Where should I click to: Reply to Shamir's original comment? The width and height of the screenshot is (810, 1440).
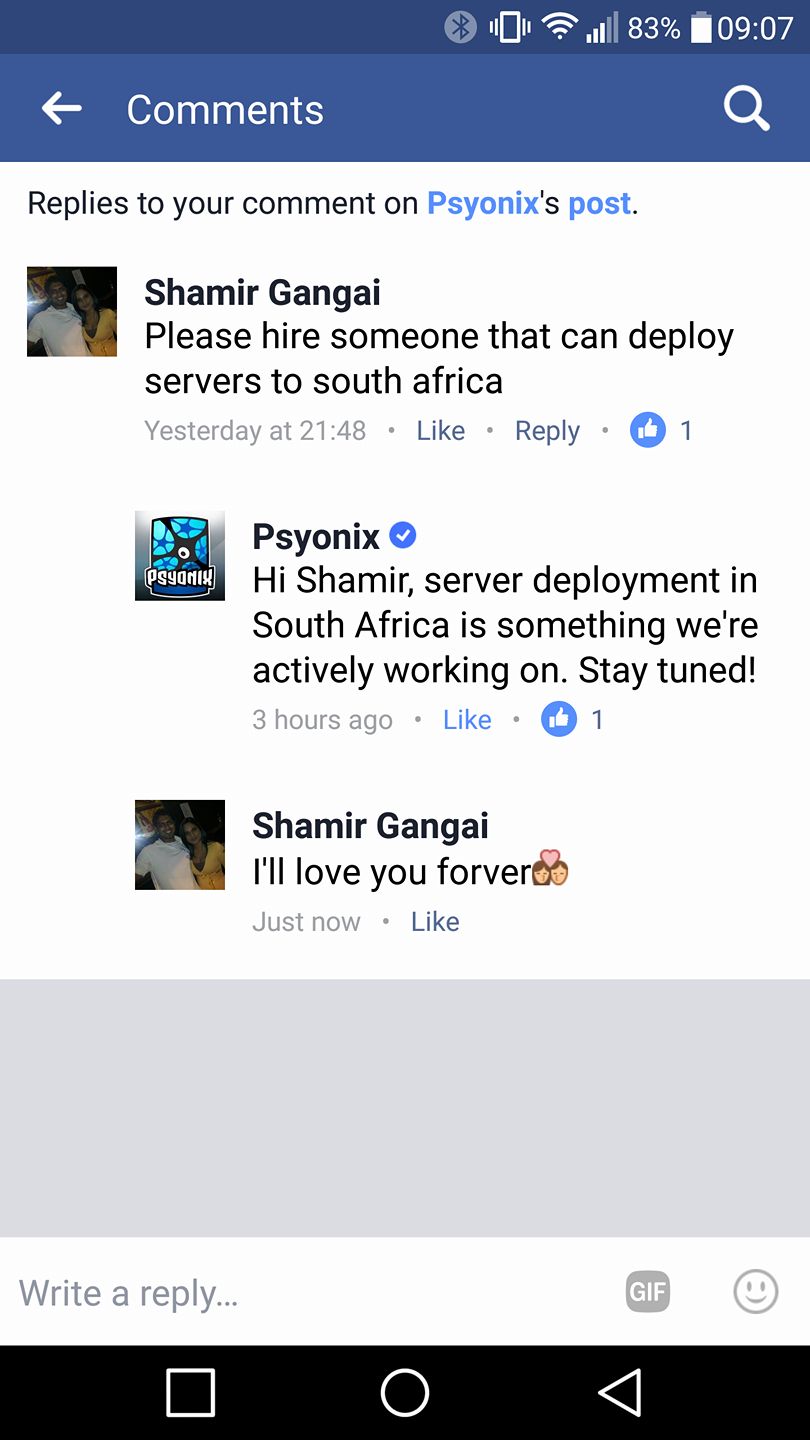tap(547, 431)
